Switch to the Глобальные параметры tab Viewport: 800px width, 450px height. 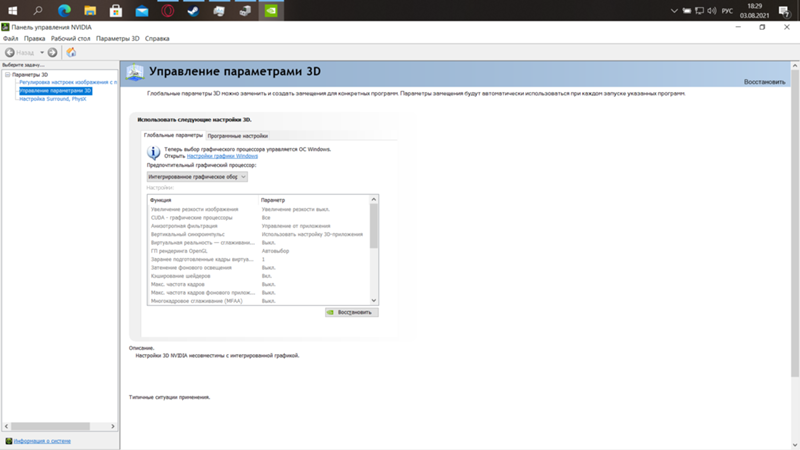[x=173, y=135]
